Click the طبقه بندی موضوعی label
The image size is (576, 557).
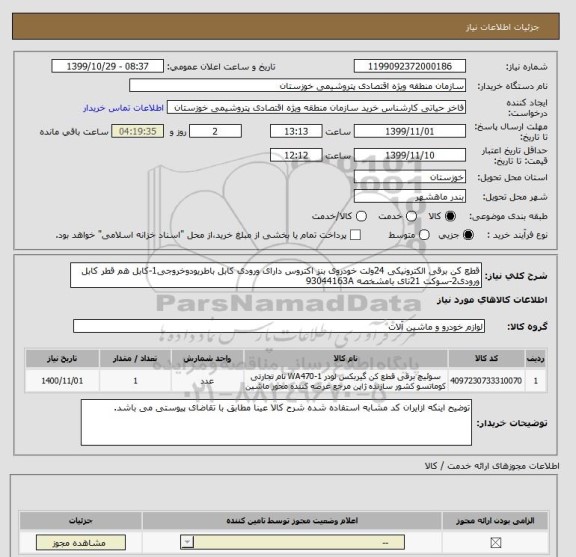pos(508,216)
